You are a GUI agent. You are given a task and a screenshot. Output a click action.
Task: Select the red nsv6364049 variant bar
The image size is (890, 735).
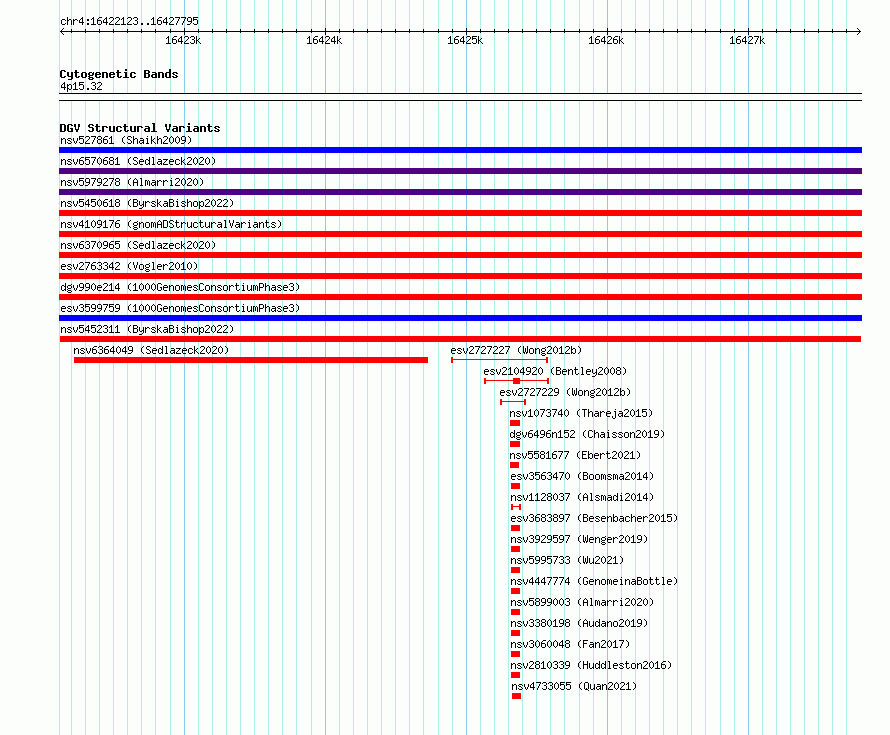click(251, 360)
